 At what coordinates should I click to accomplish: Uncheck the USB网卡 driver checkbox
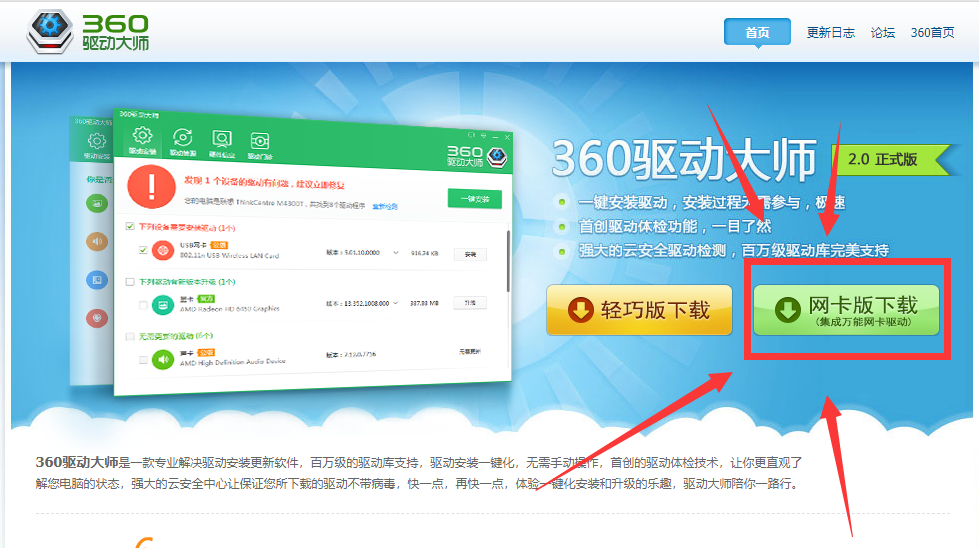143,250
